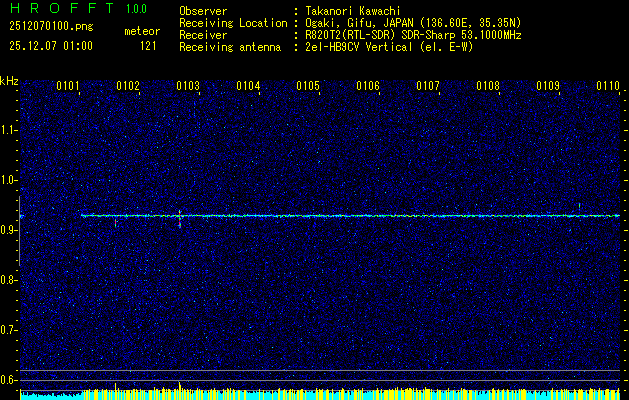Click the kHz axis unit label

[x=9, y=81]
